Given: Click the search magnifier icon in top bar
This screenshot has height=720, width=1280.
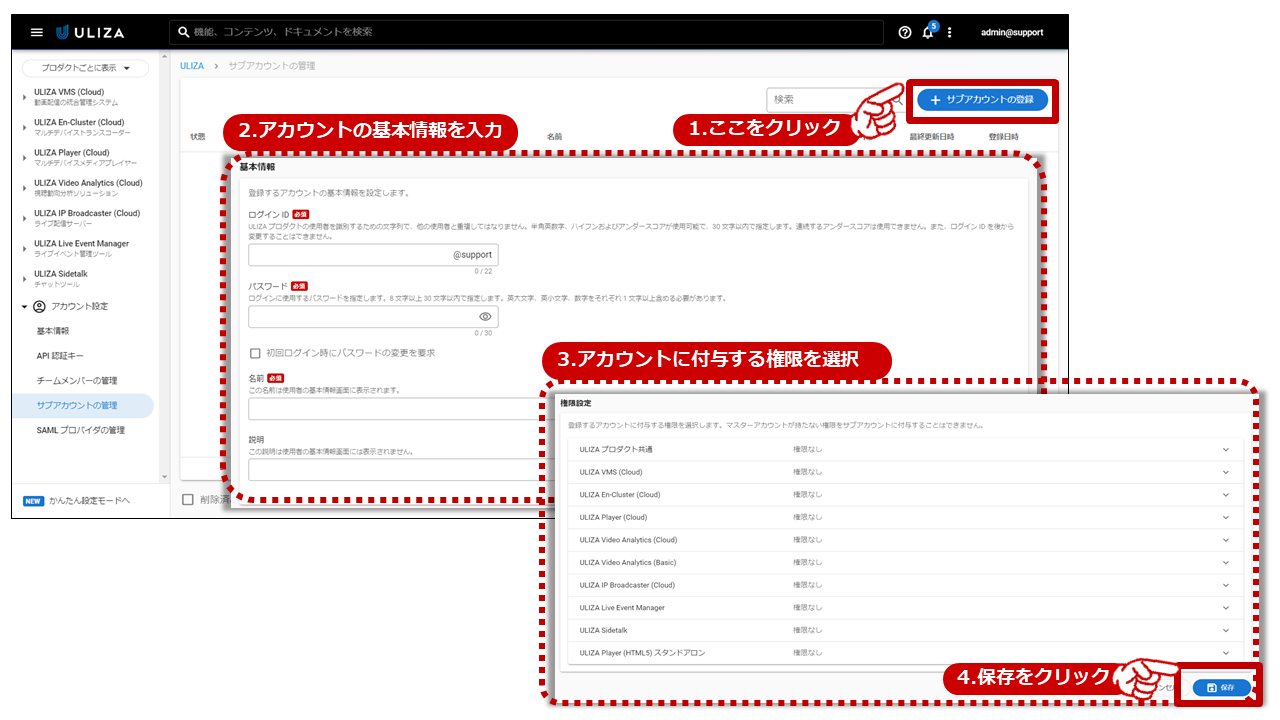Looking at the screenshot, I should (184, 32).
